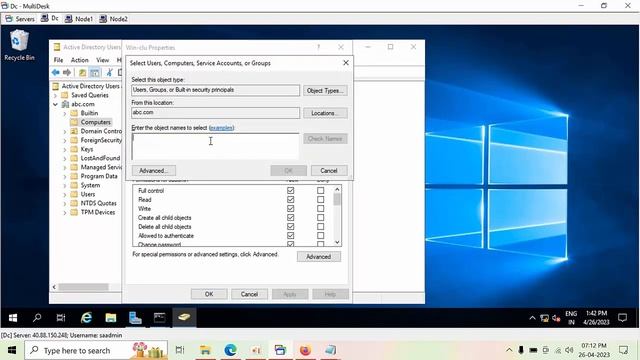Image resolution: width=640 pixels, height=360 pixels.
Task: Open the host notification center icon
Action: tap(623, 350)
